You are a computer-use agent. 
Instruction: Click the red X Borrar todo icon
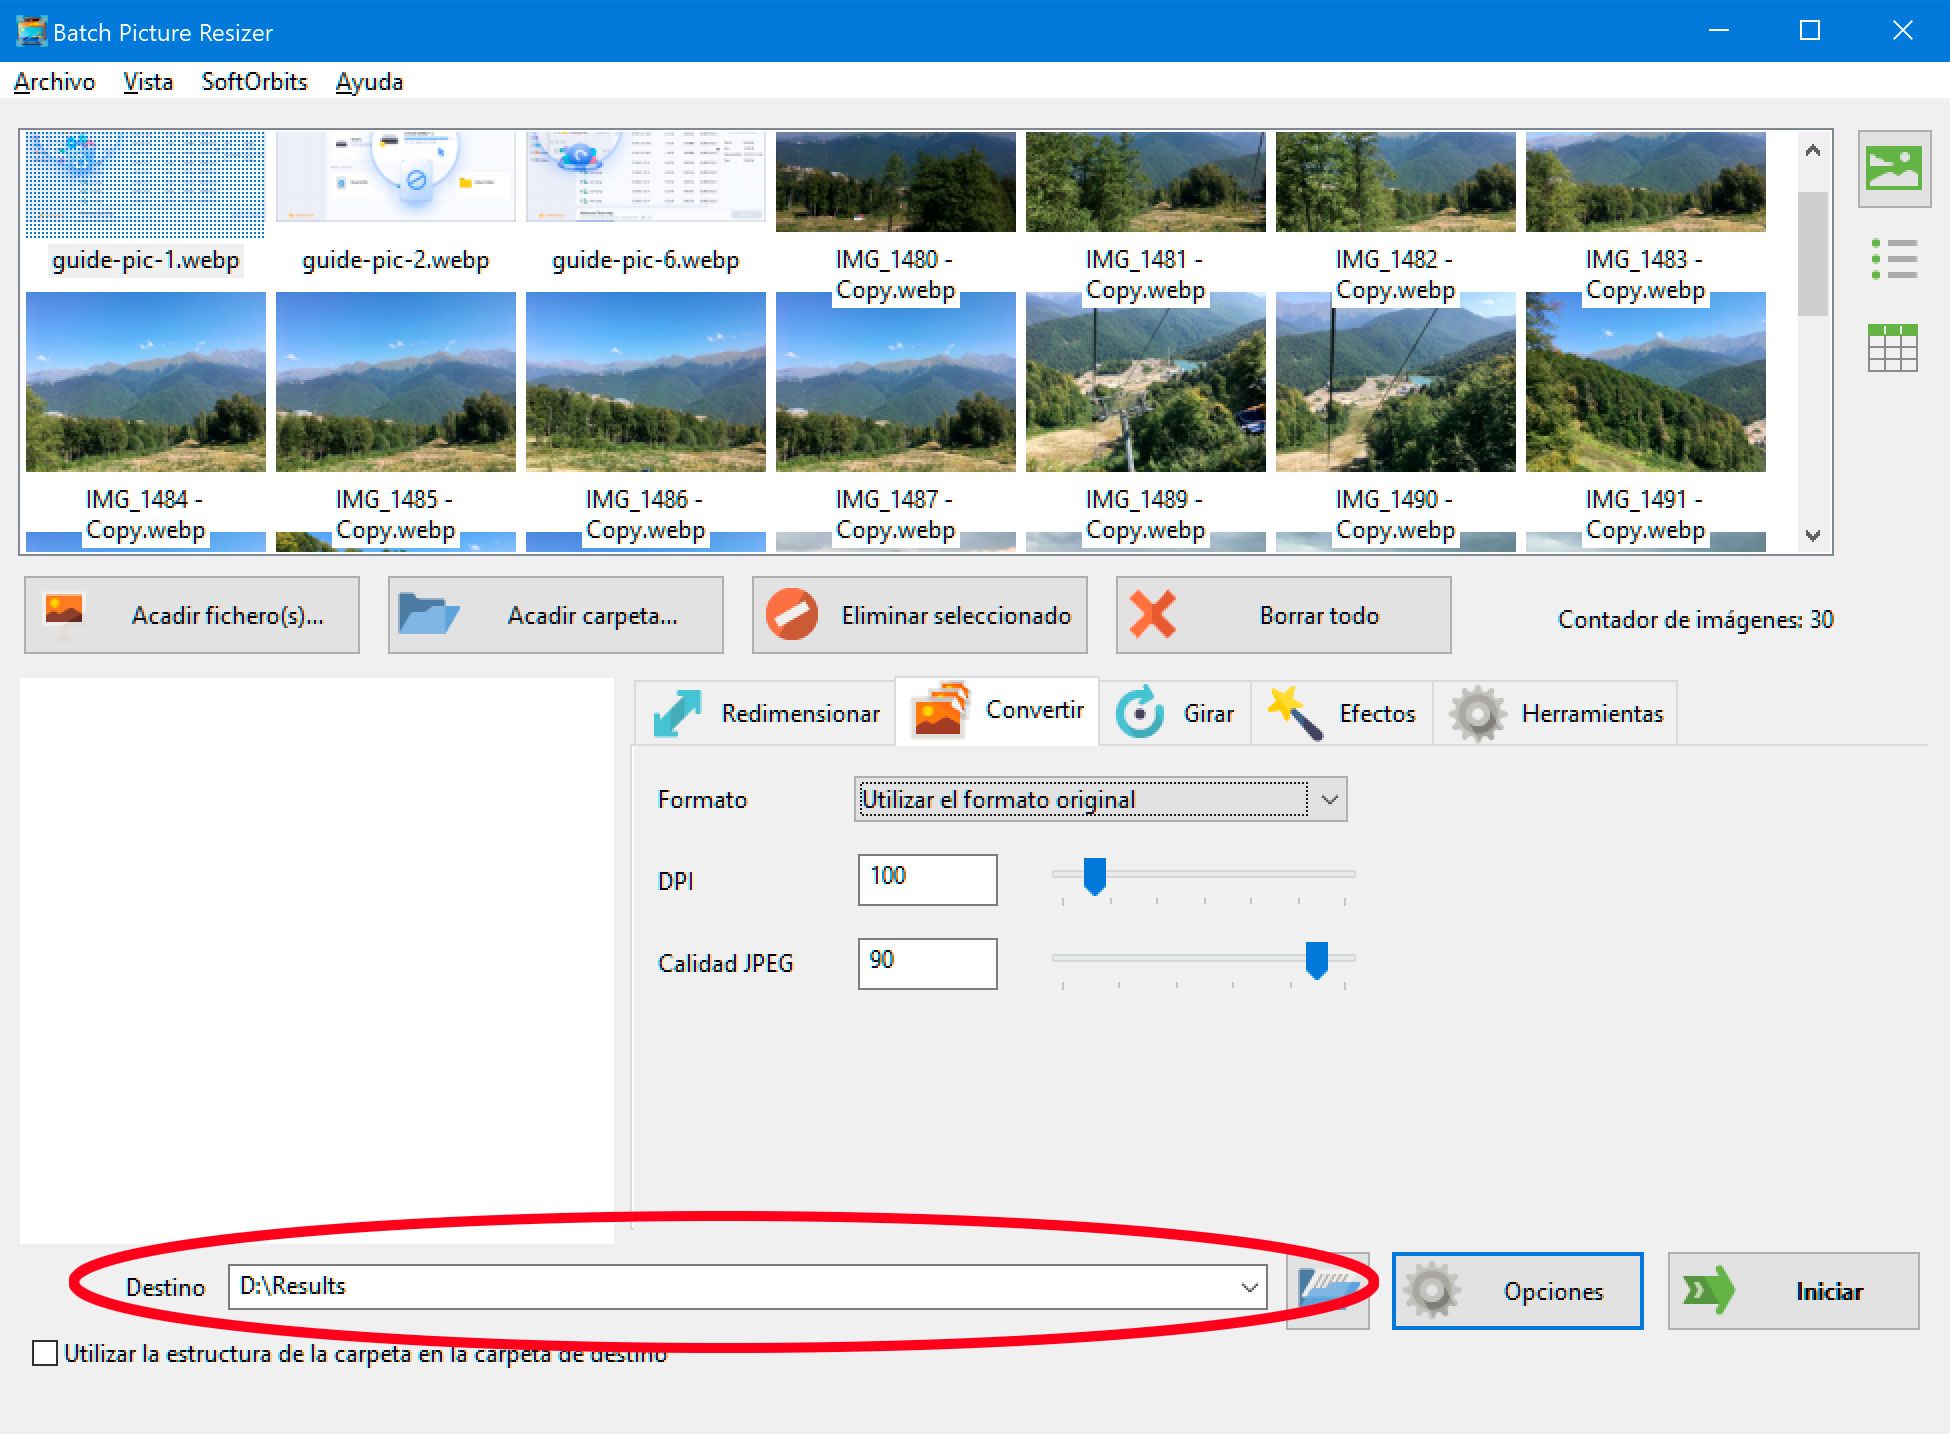[x=1153, y=614]
